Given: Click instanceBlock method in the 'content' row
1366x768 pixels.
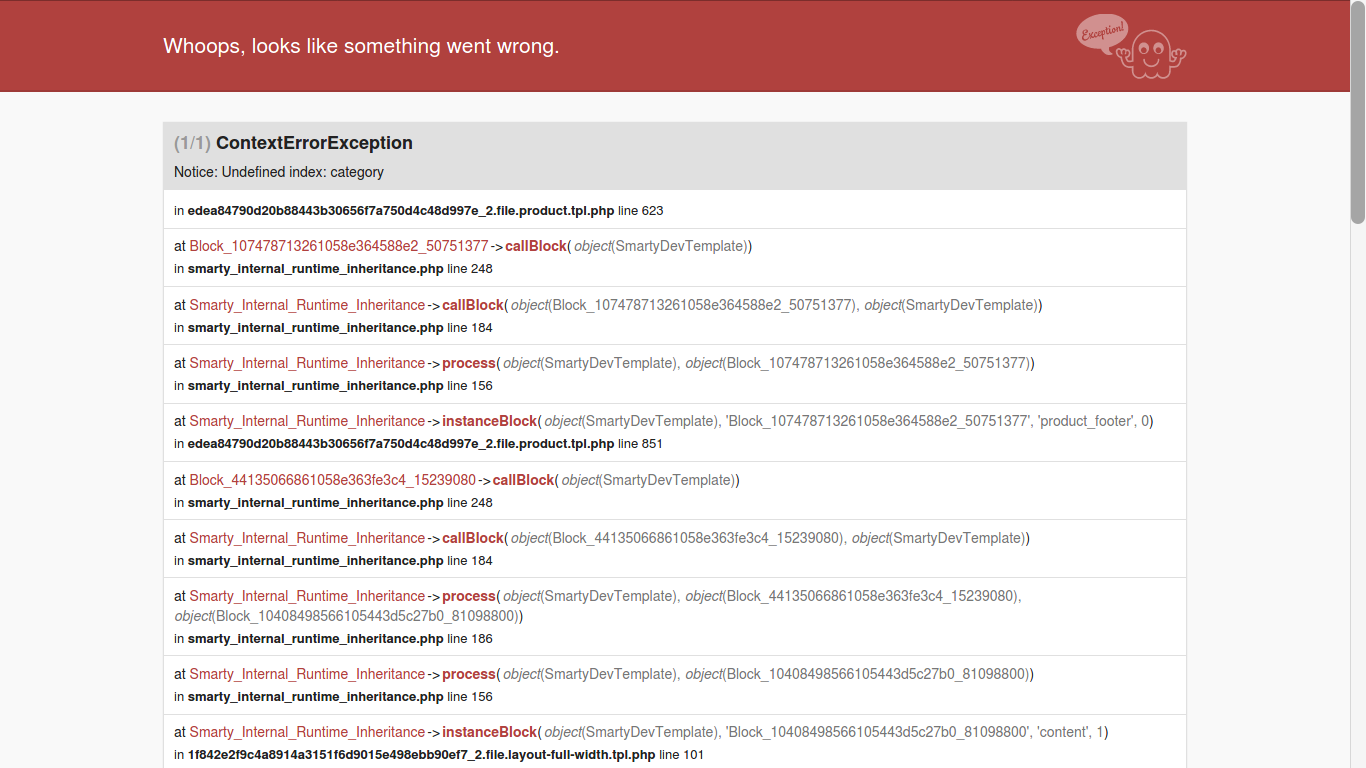Looking at the screenshot, I should tap(490, 732).
